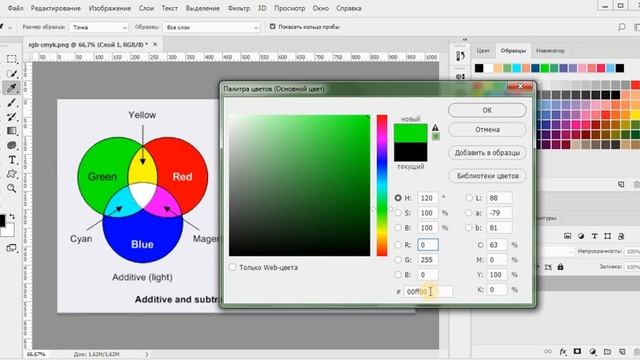
Task: Expand the Непрозрачность opacity field
Action: (x=632, y=251)
